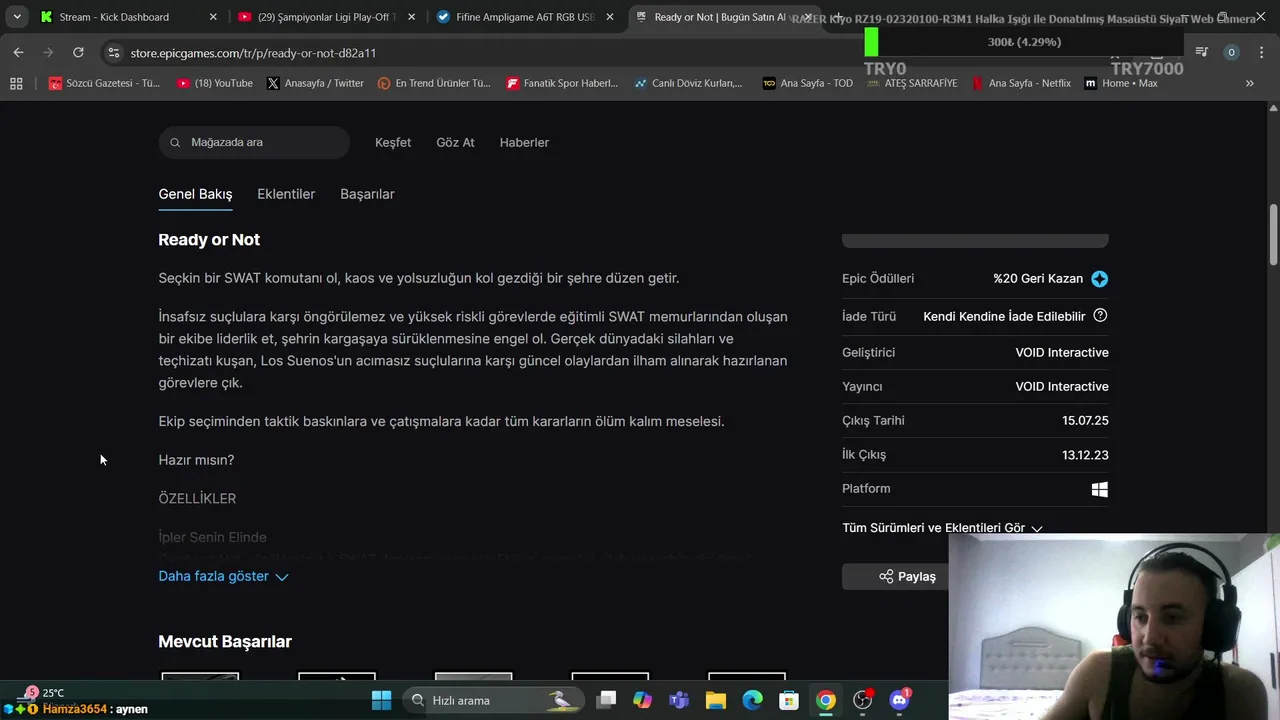Click the page vertical scrollbar thumb
1280x720 pixels.
tap(1273, 234)
